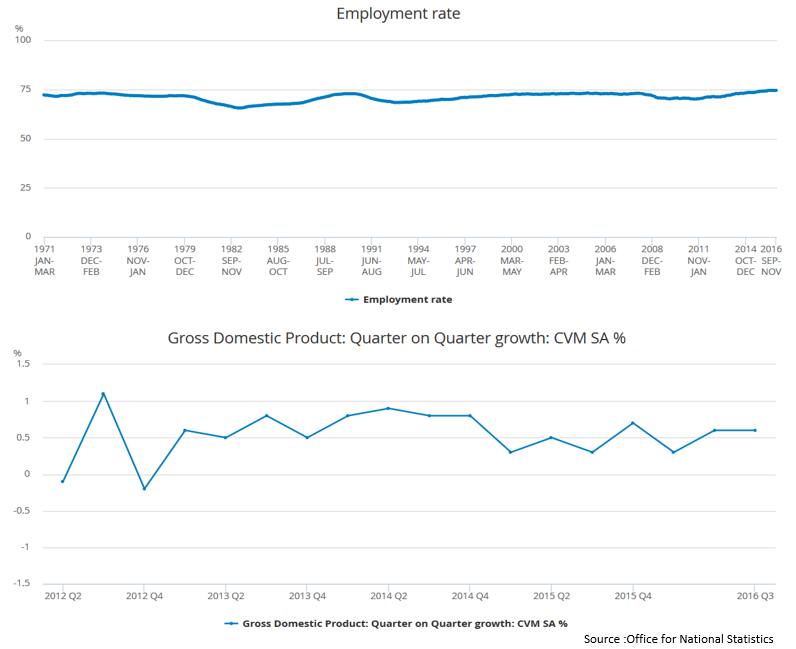The width and height of the screenshot is (796, 649).
Task: Click the 100 value on employment y-axis
Action: 22,40
